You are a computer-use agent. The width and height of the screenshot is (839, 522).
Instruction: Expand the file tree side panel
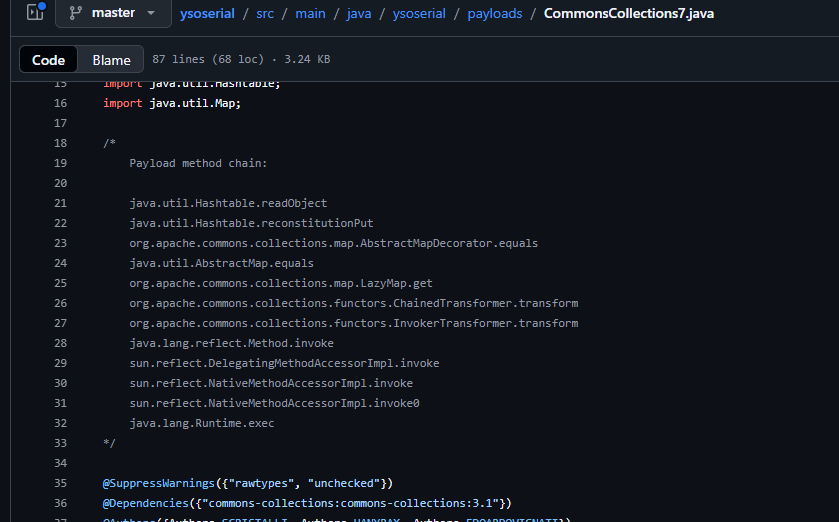tap(36, 13)
